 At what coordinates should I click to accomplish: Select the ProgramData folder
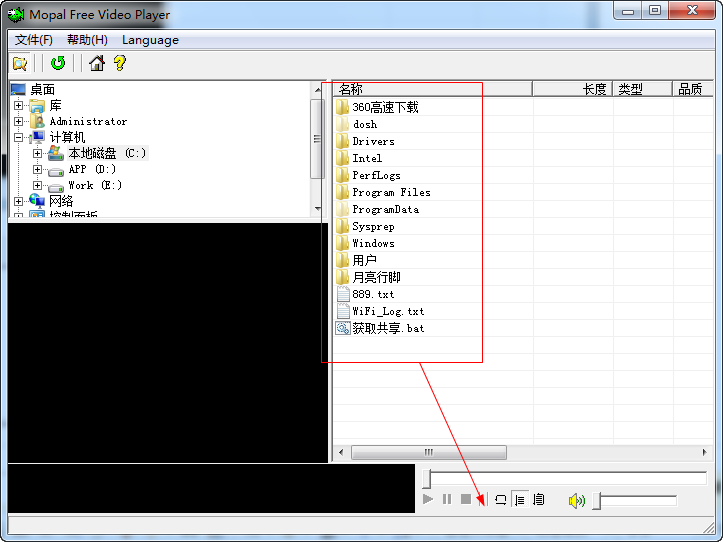click(385, 209)
